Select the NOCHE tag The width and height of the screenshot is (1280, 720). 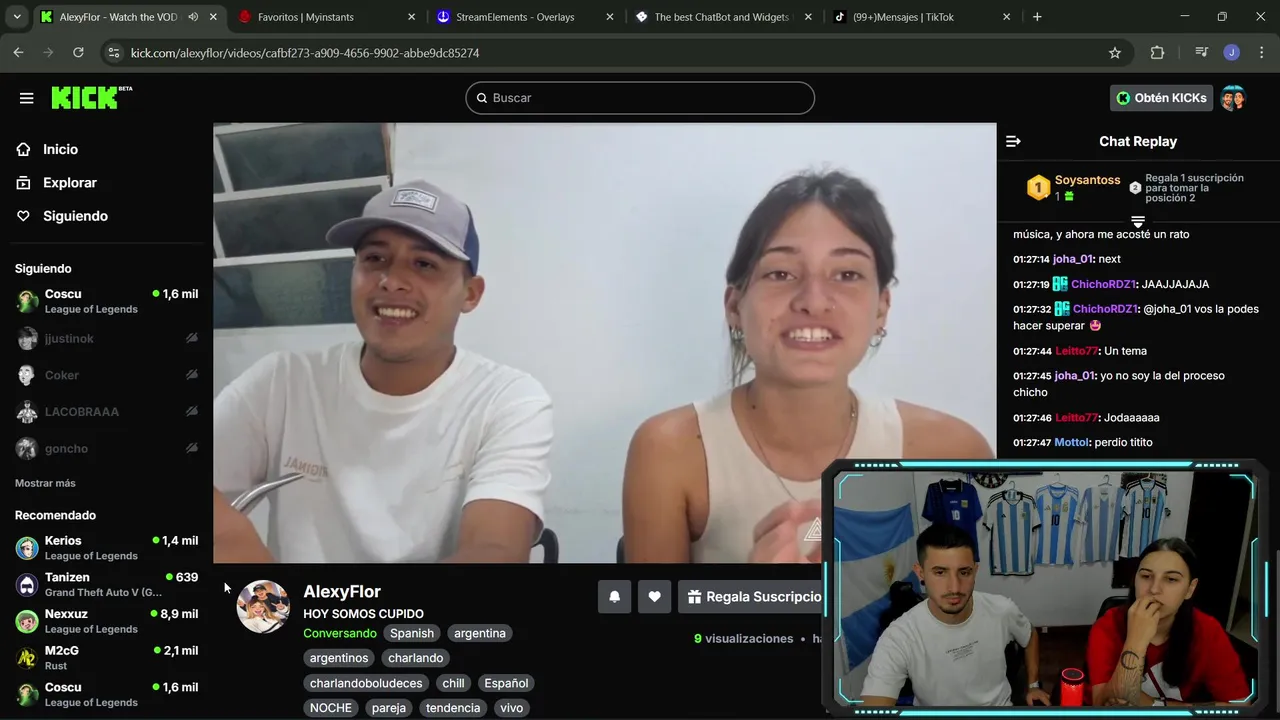tap(331, 708)
